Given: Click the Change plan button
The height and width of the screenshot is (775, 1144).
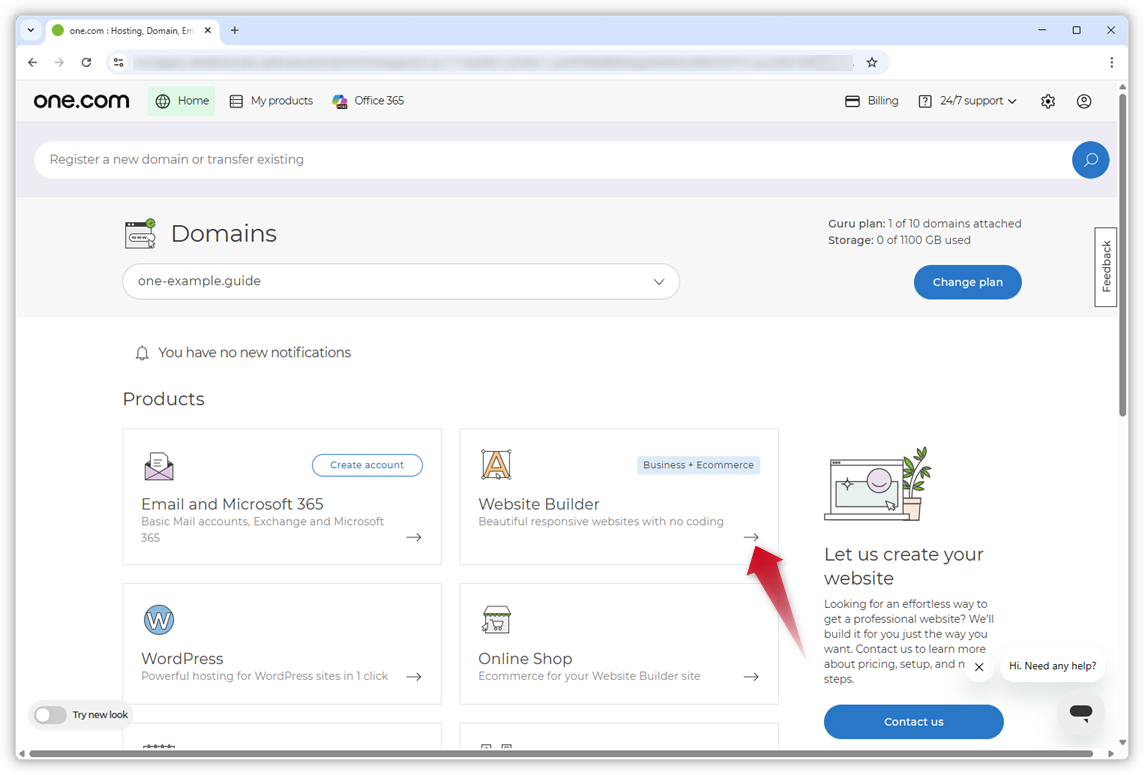Looking at the screenshot, I should click(x=967, y=282).
